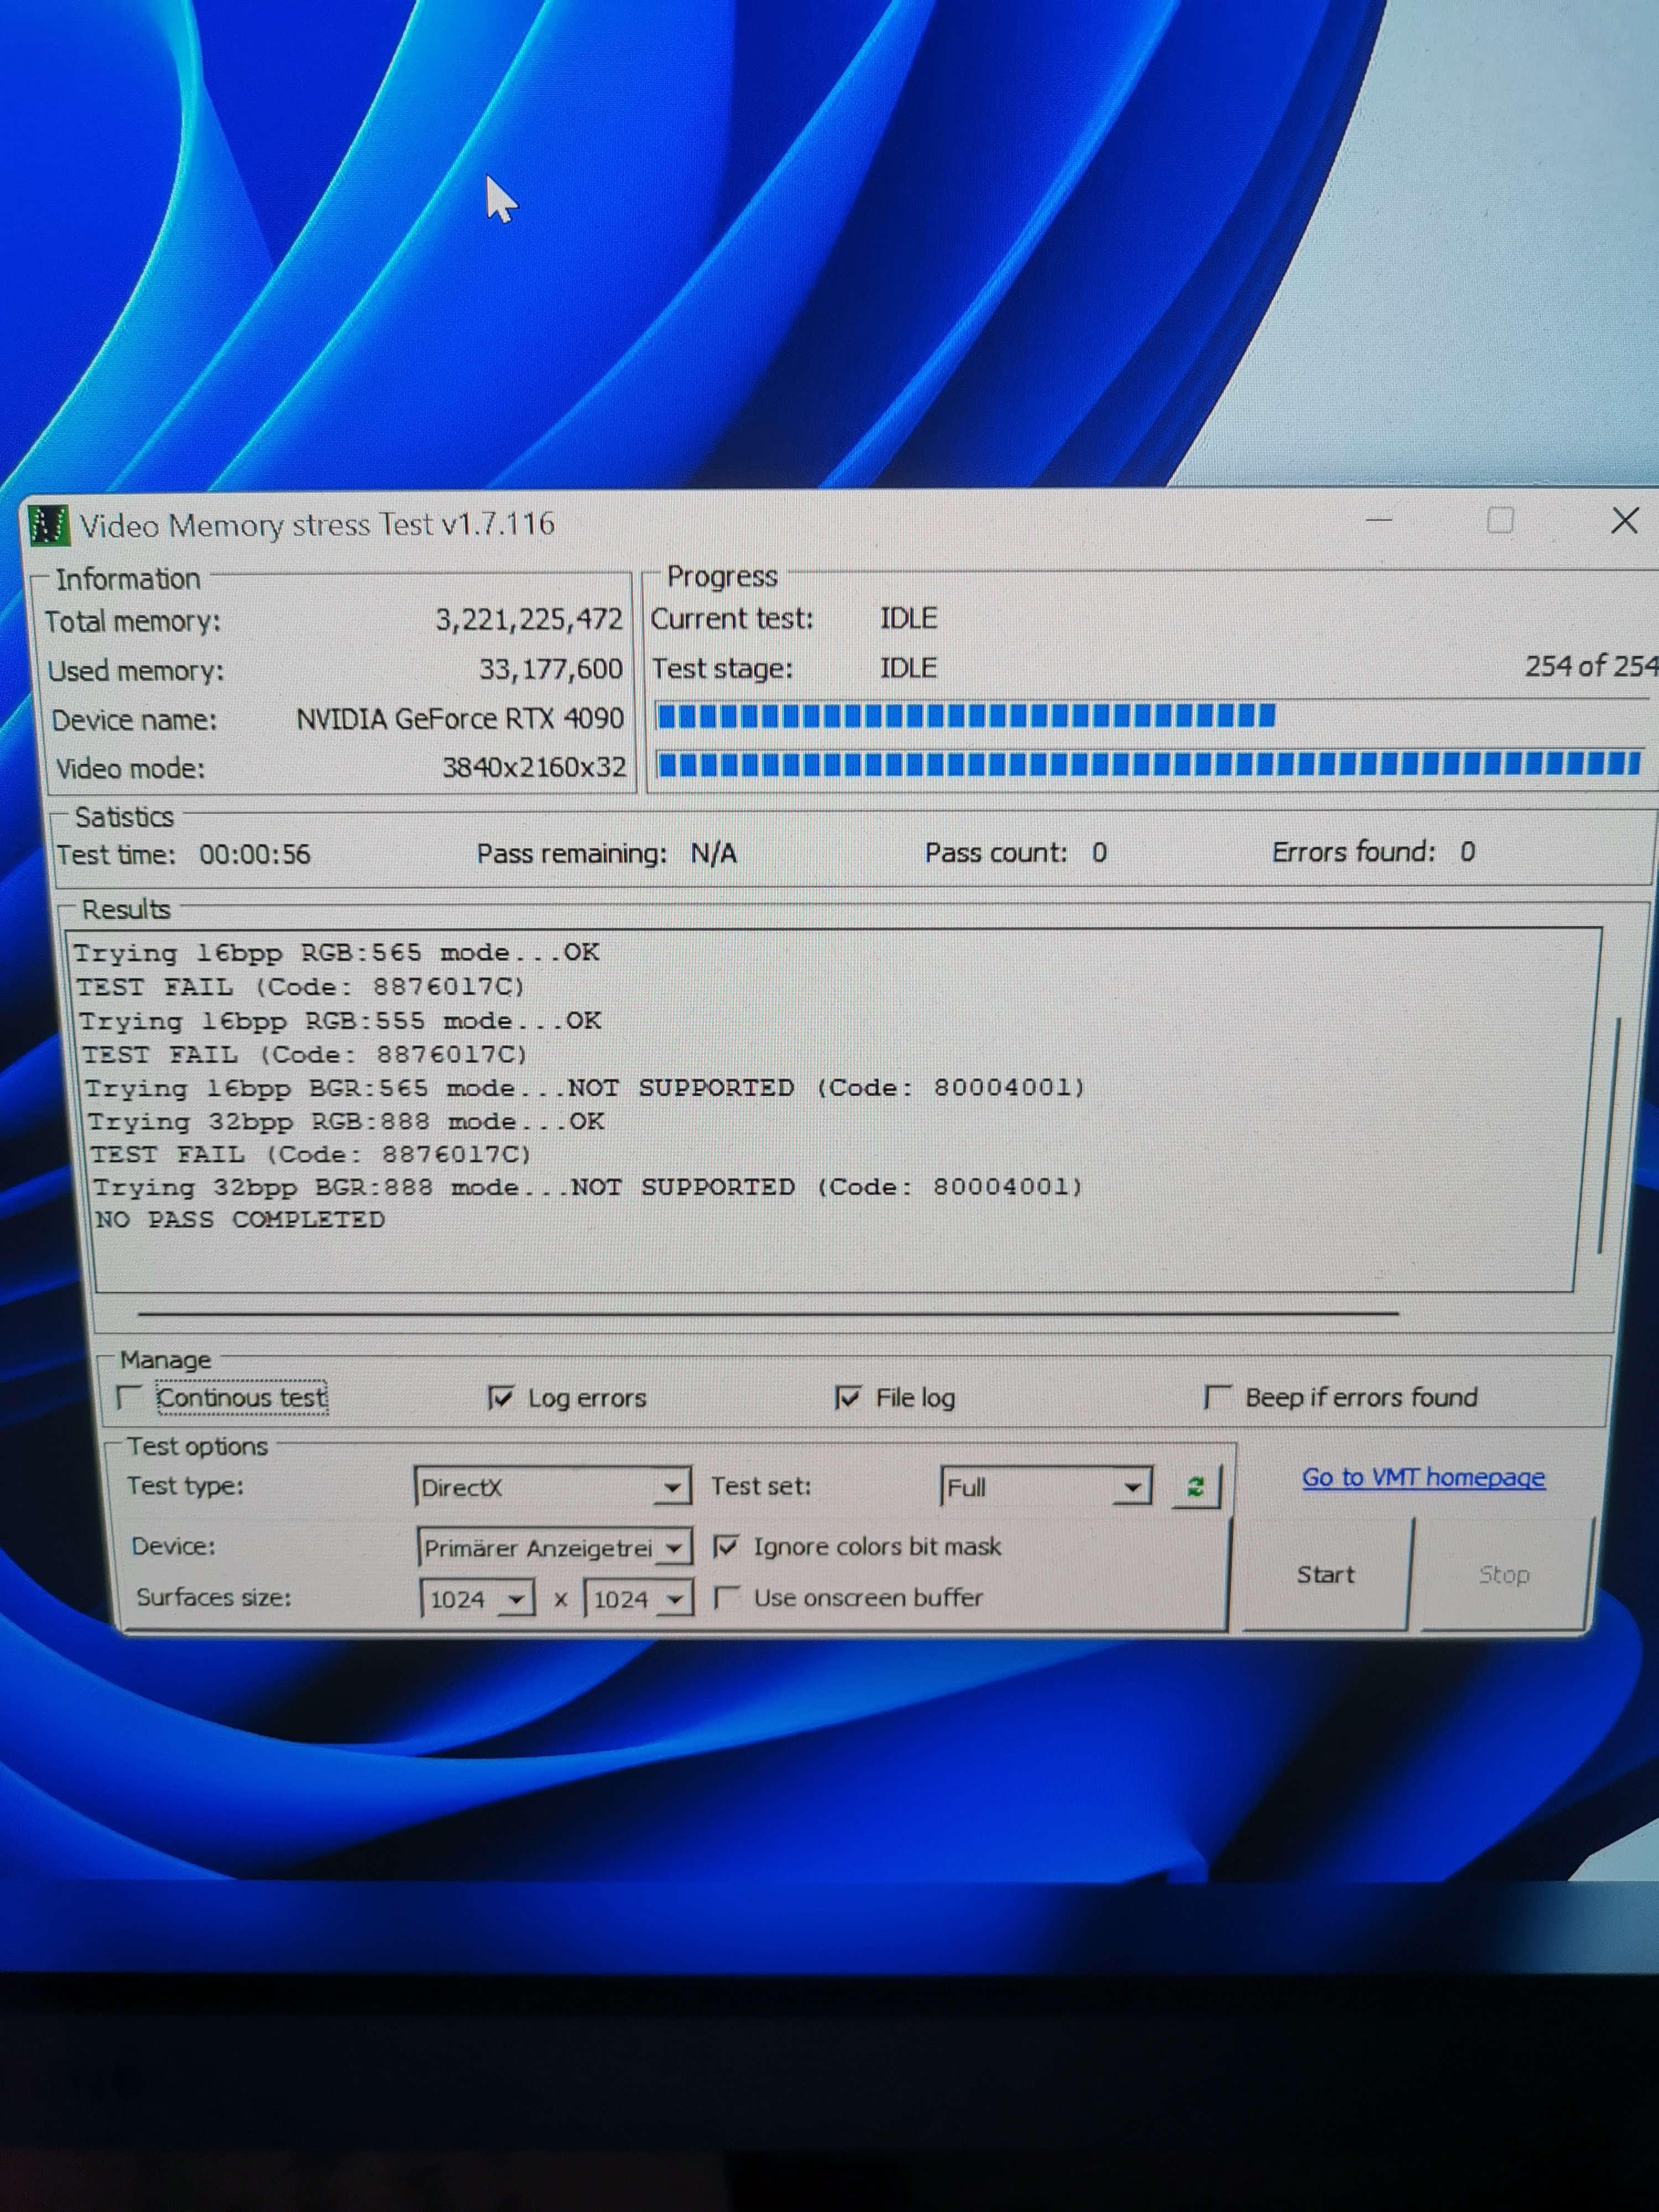Open the surface width 1024 dropdown
The width and height of the screenshot is (1659, 2212).
(516, 1600)
